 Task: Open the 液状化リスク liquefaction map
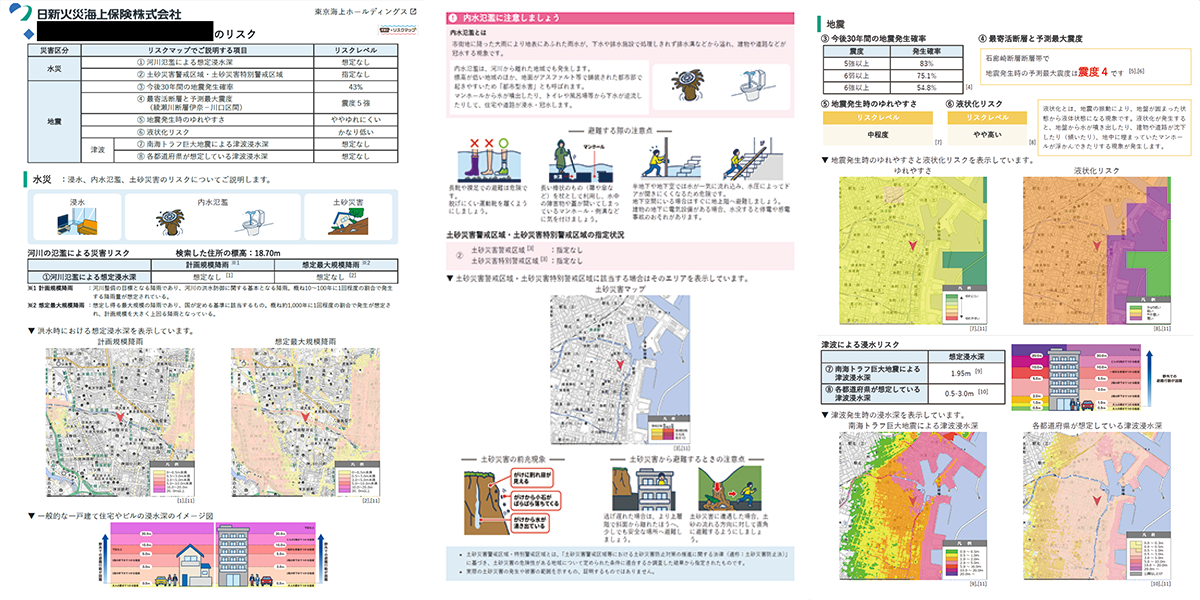(x=1095, y=250)
